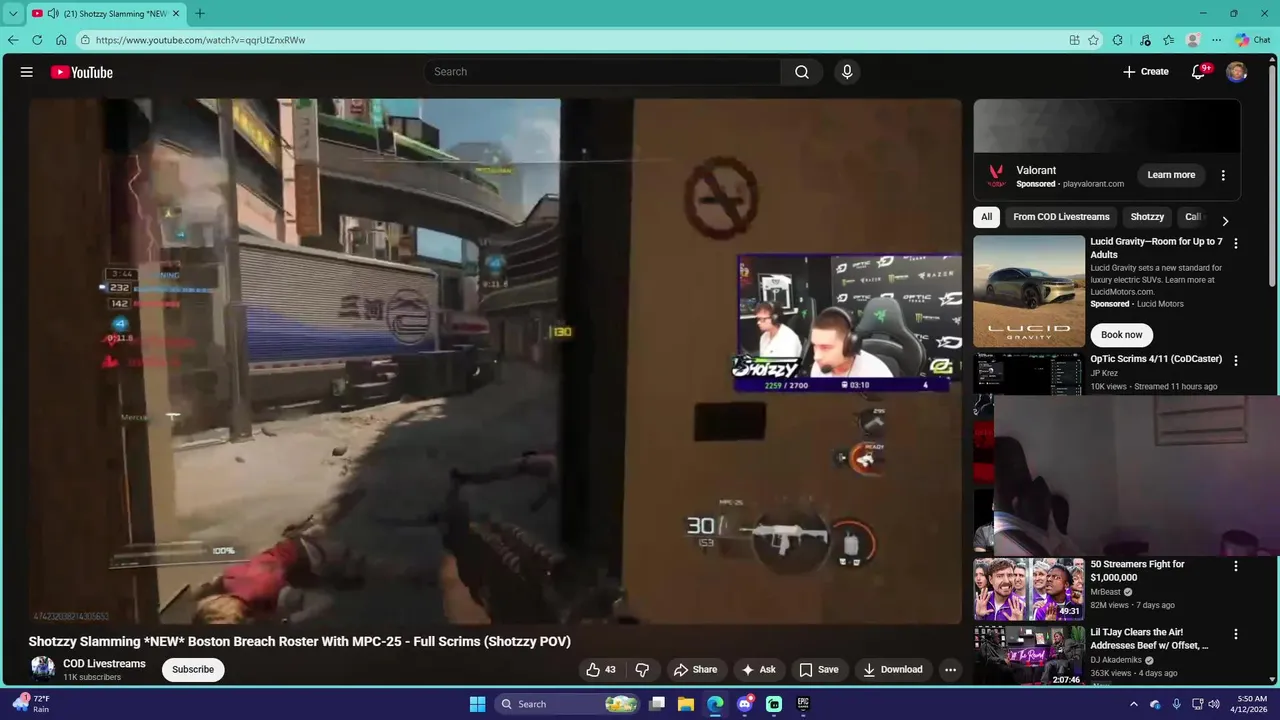
Task: Show hidden system tray icons
Action: click(1134, 704)
